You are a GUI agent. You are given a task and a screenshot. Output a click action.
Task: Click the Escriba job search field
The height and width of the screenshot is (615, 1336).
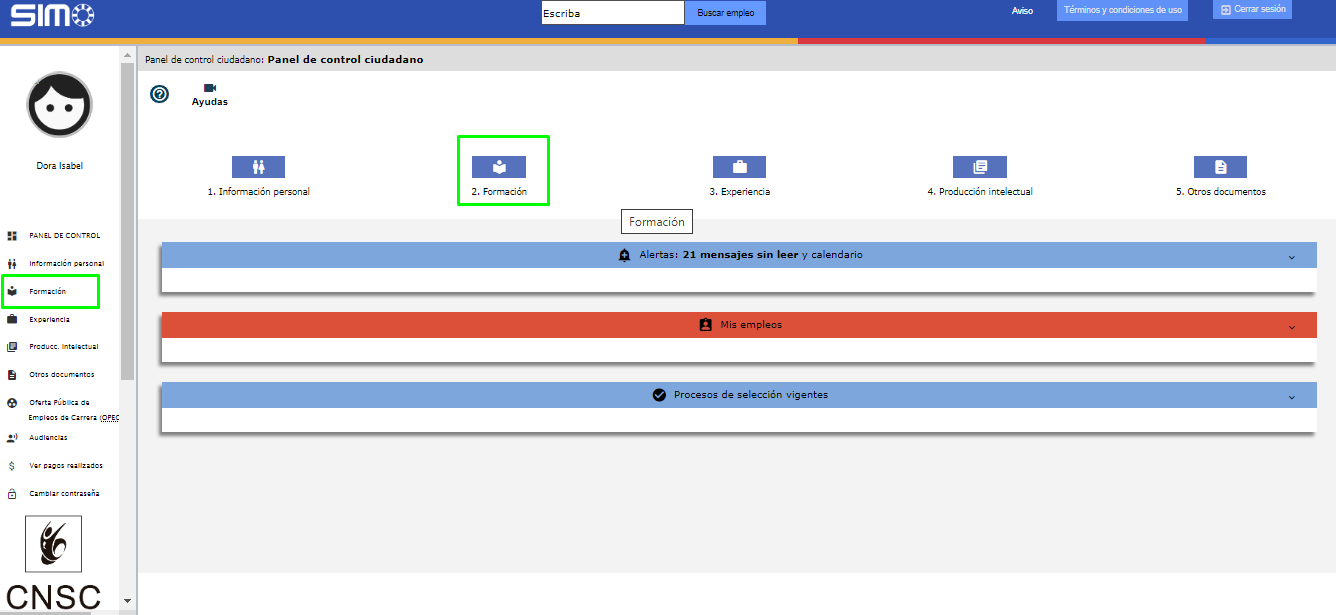point(612,13)
